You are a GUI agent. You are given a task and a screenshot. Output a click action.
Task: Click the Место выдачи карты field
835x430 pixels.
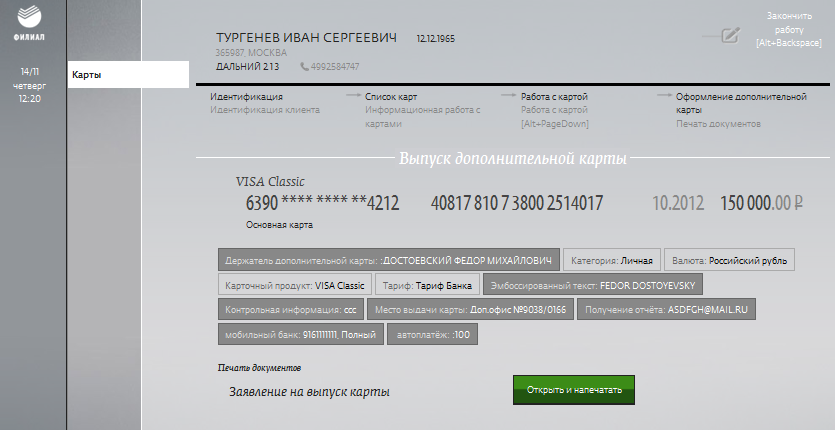(470, 309)
